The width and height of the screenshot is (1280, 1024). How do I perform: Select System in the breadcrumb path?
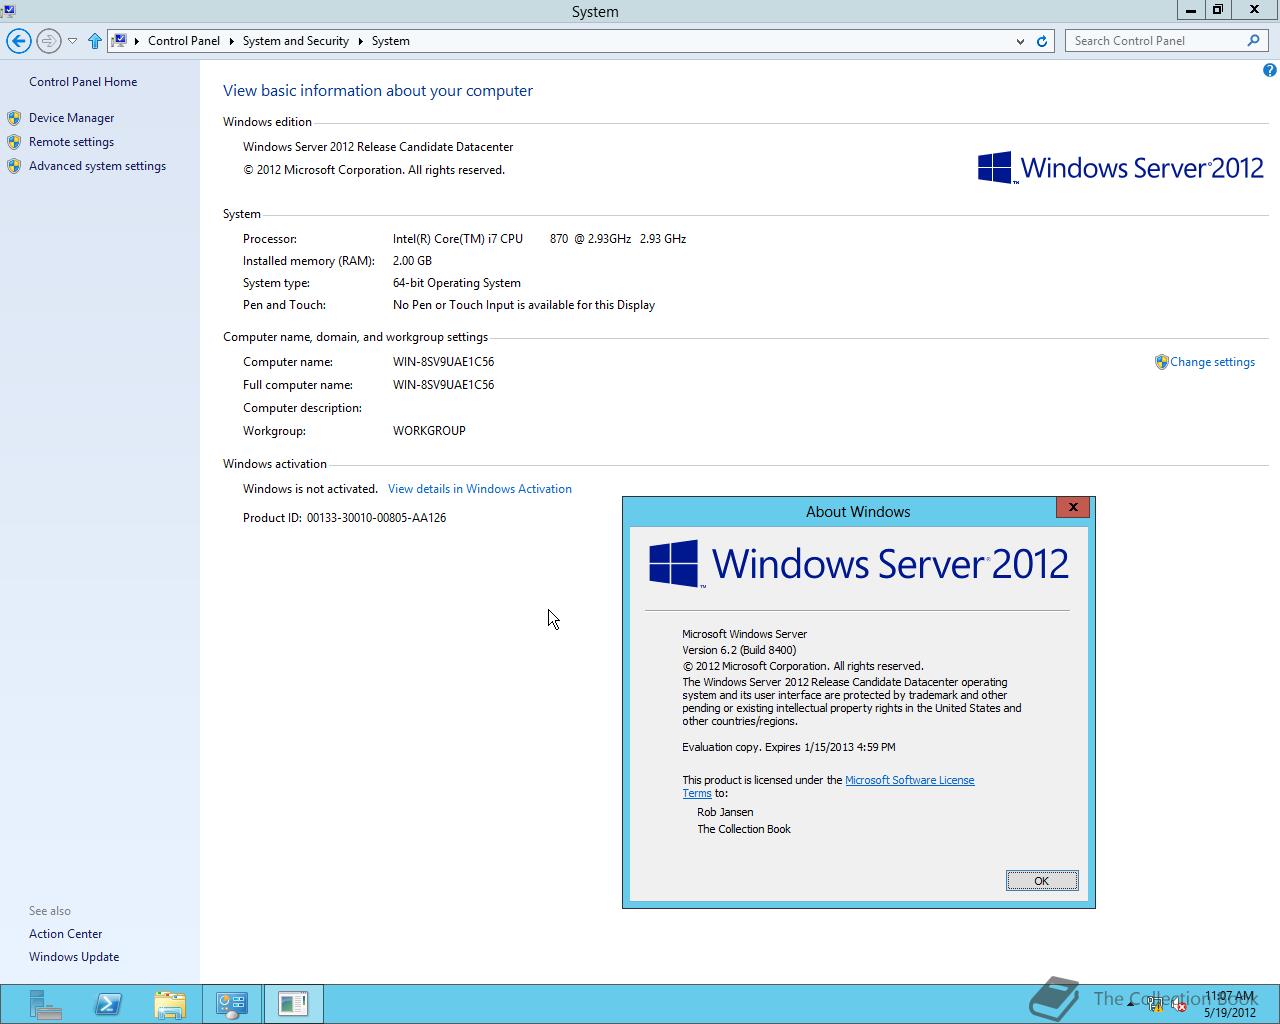point(391,41)
